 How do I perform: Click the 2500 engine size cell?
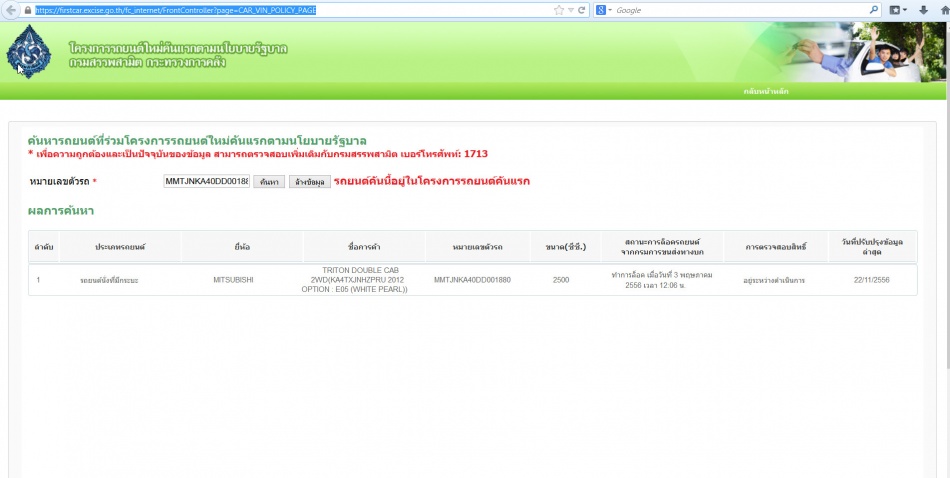[x=561, y=280]
